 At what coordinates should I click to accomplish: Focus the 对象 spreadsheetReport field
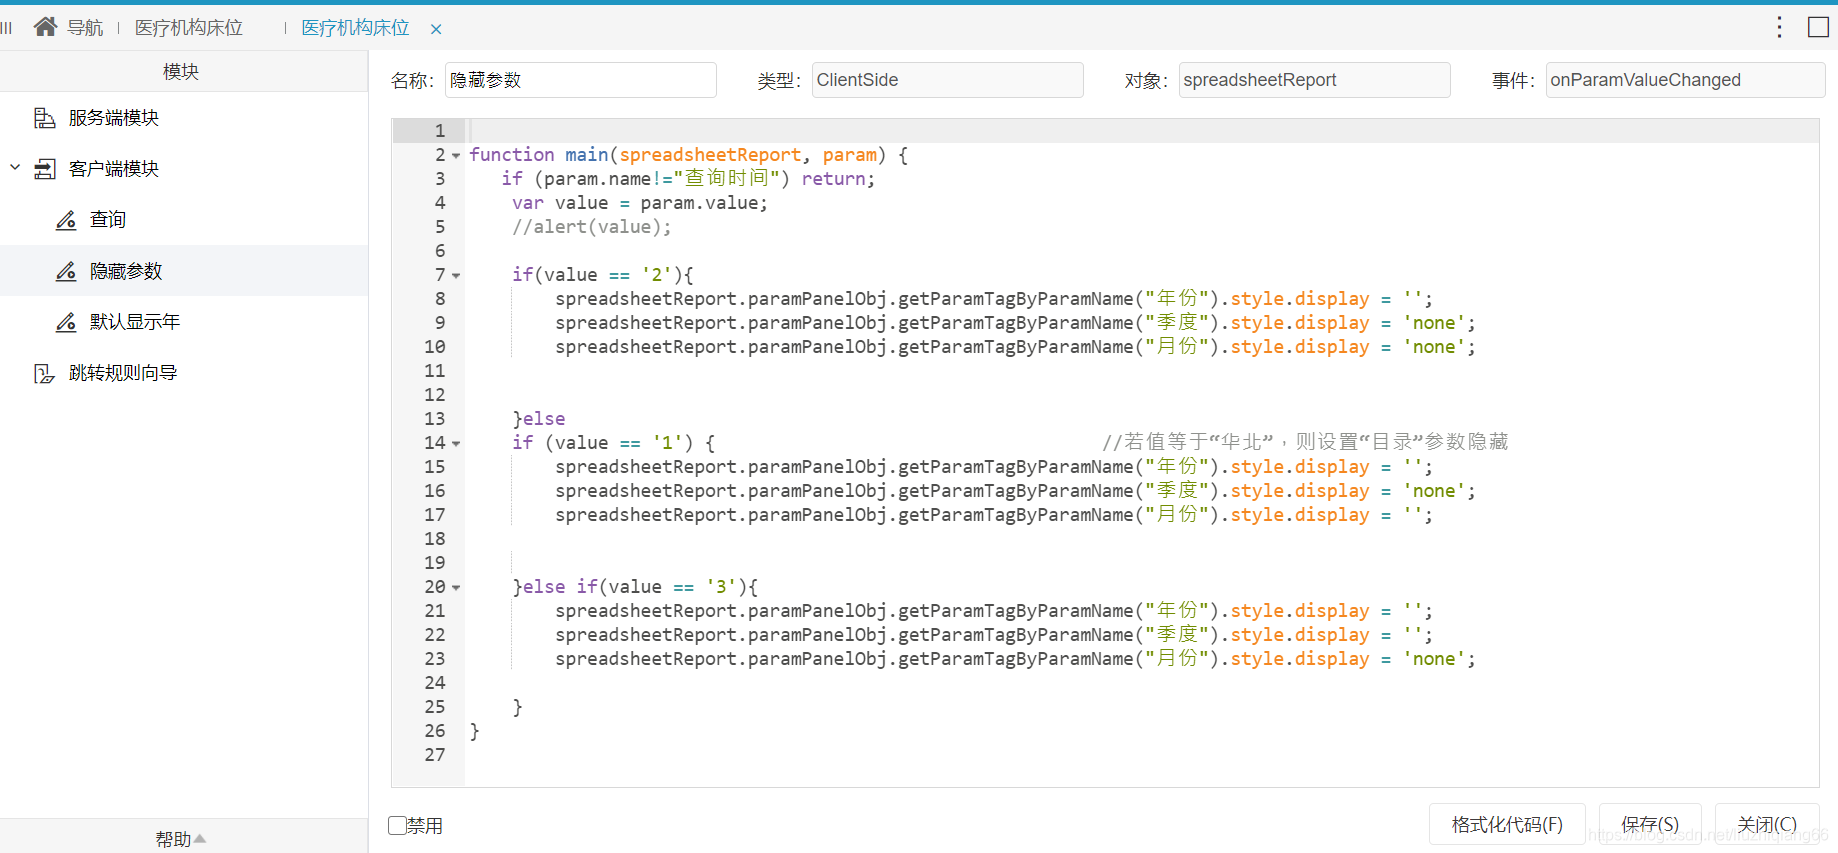pos(1315,80)
